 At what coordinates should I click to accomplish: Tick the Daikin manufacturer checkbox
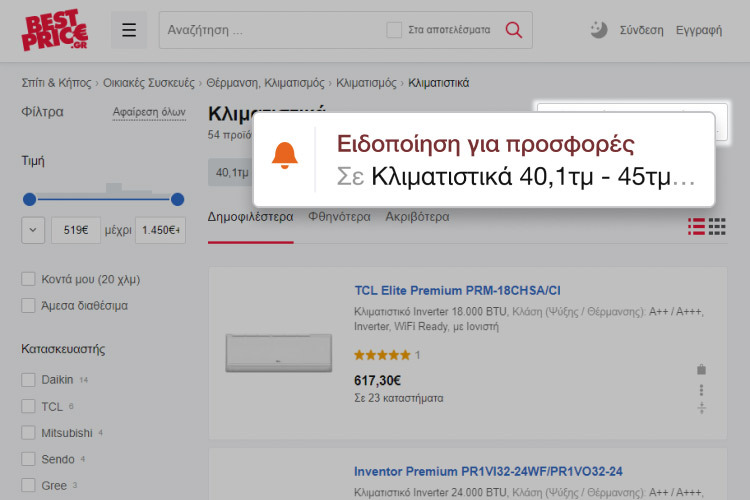28,380
